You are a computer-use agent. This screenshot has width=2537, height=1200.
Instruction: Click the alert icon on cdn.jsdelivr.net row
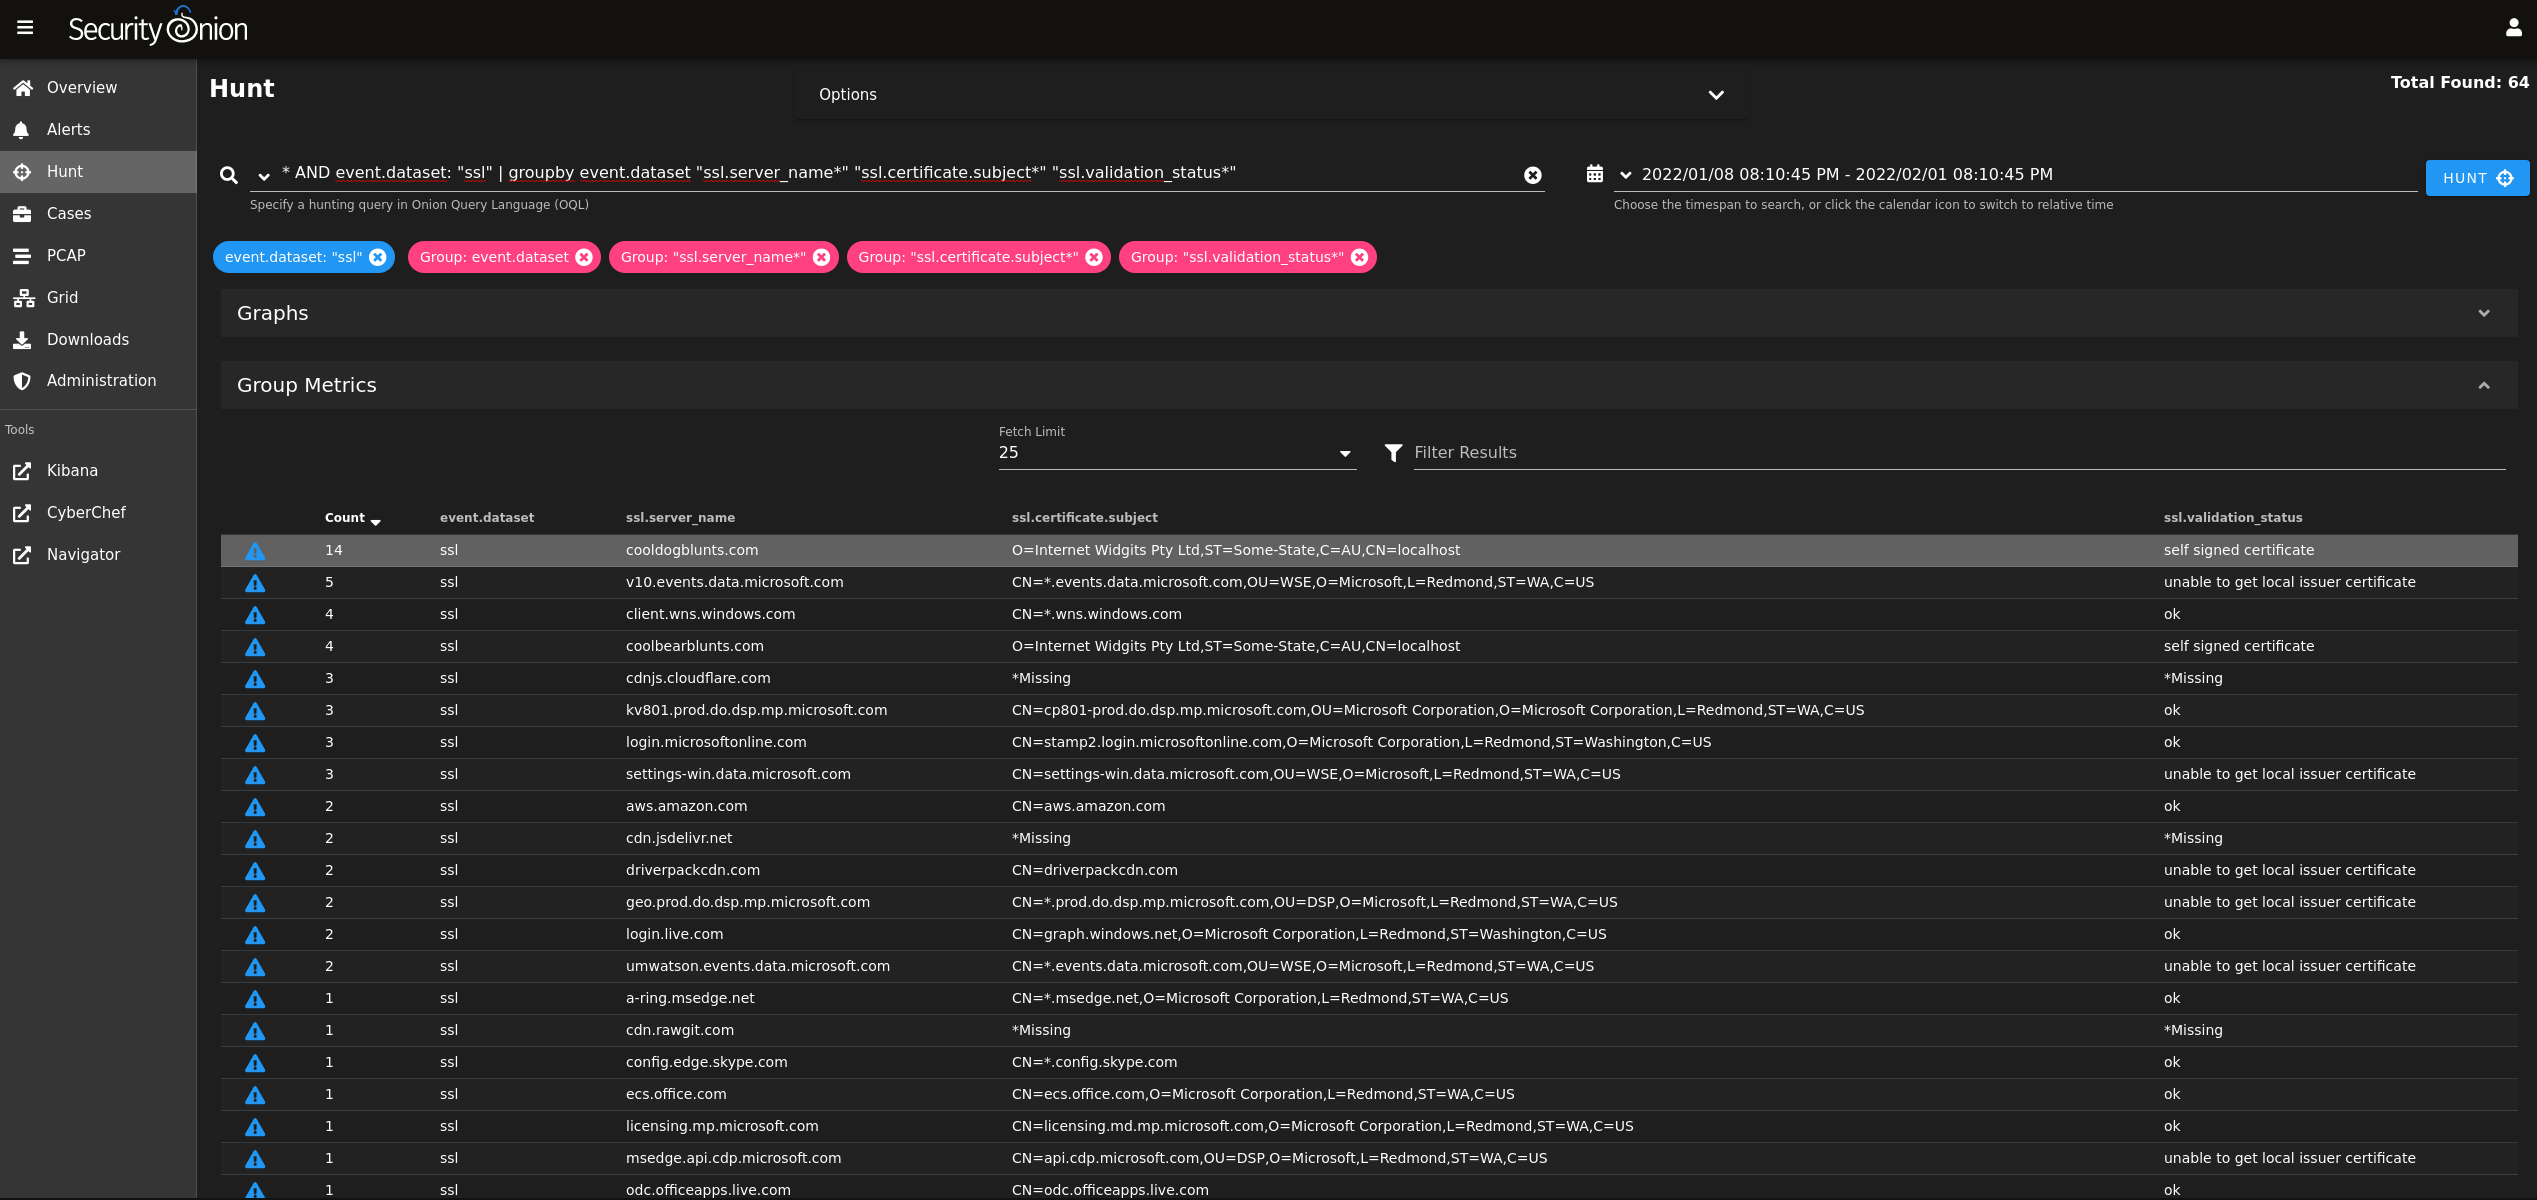255,839
